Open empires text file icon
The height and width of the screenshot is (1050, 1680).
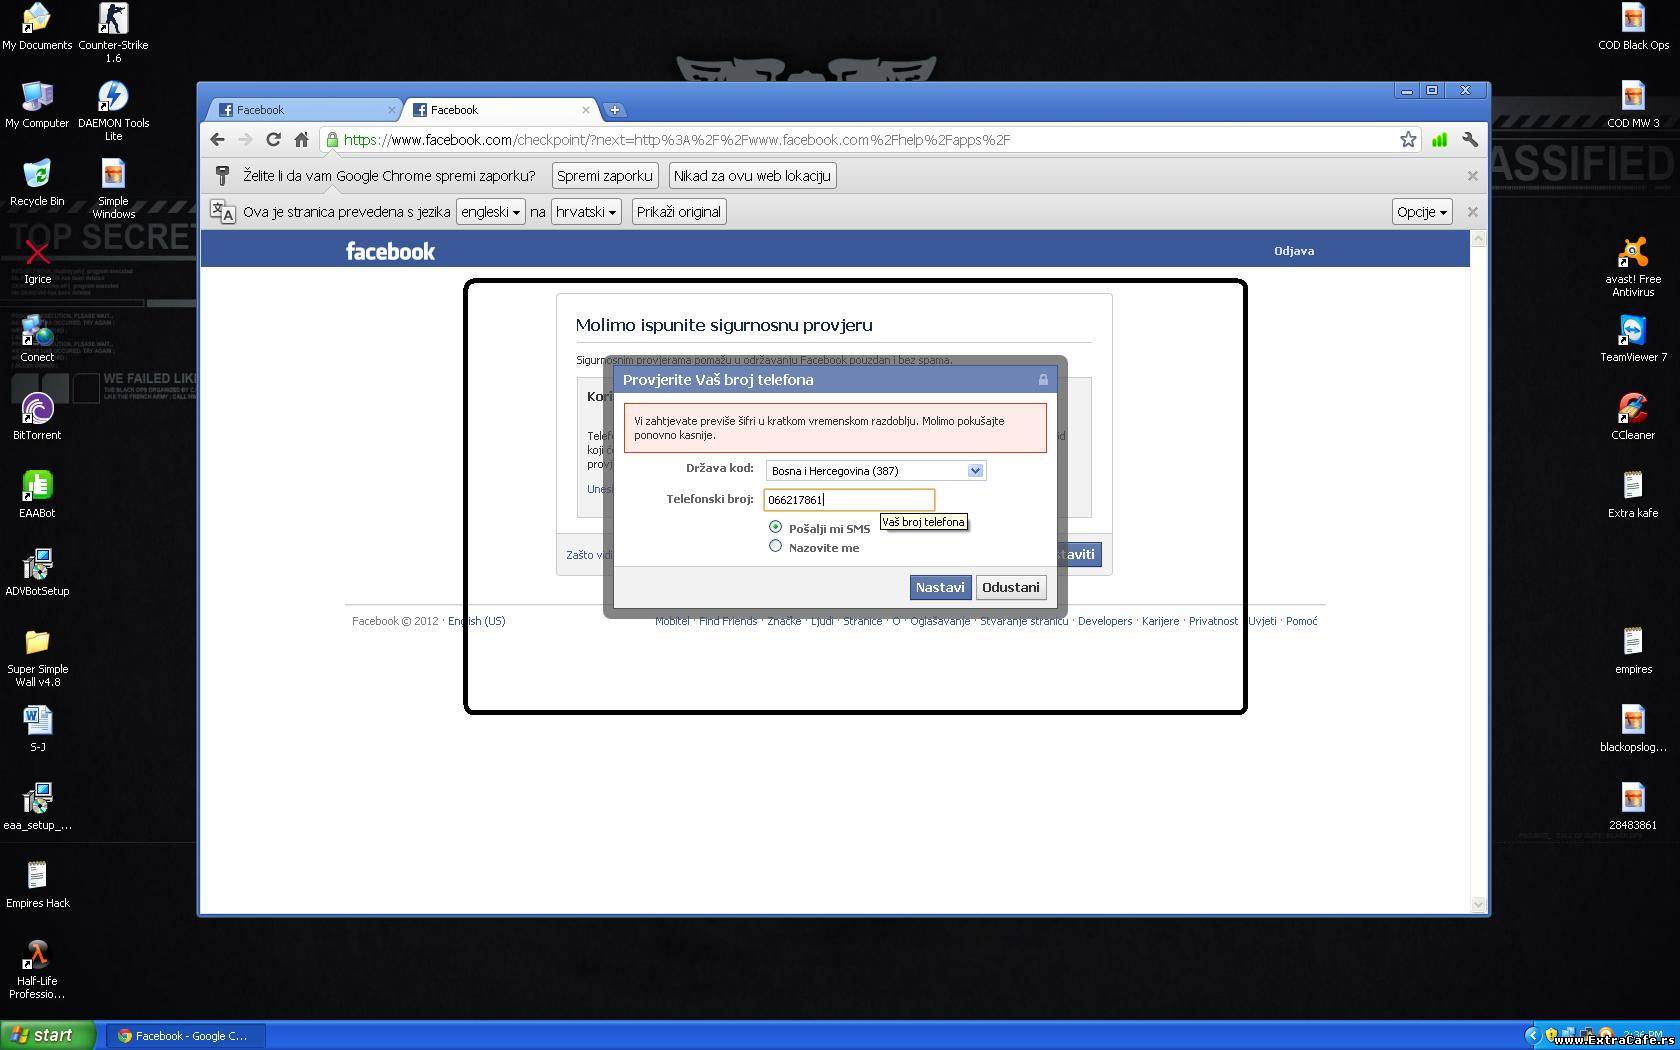[1633, 651]
